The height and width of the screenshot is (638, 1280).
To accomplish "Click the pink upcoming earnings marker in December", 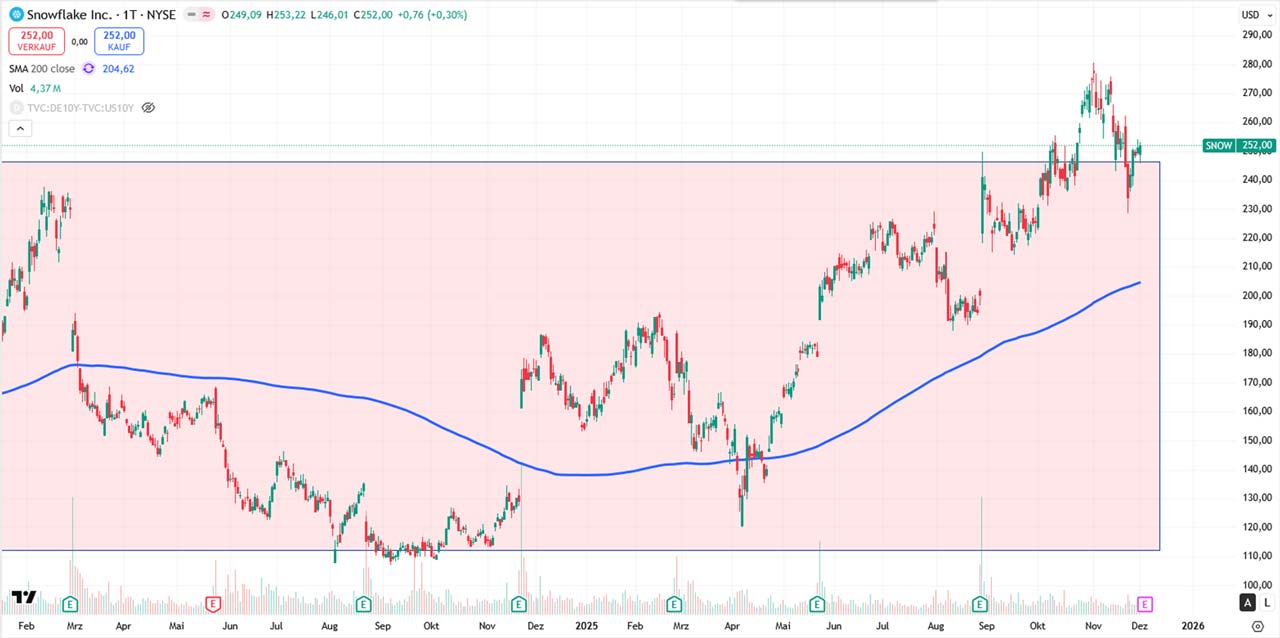I will (1146, 603).
